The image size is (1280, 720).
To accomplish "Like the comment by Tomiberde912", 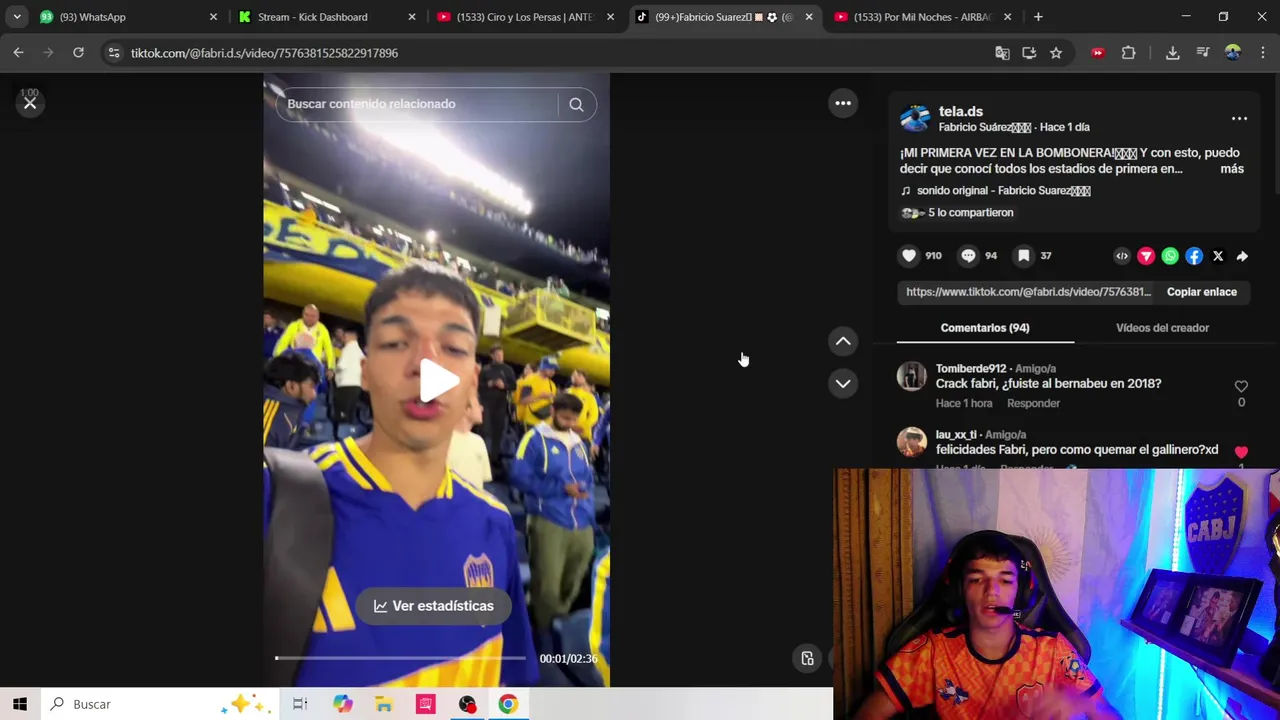I will (1241, 387).
